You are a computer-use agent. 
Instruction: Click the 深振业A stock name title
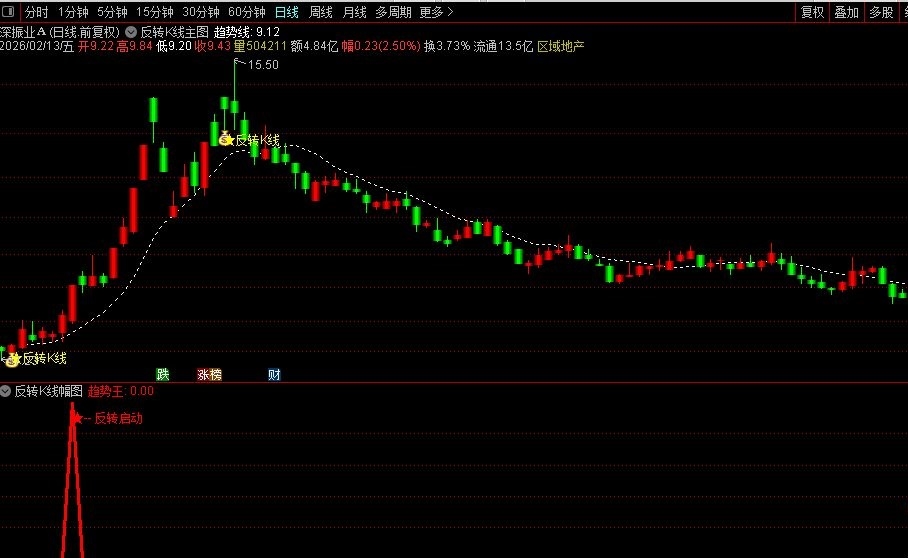pos(23,32)
